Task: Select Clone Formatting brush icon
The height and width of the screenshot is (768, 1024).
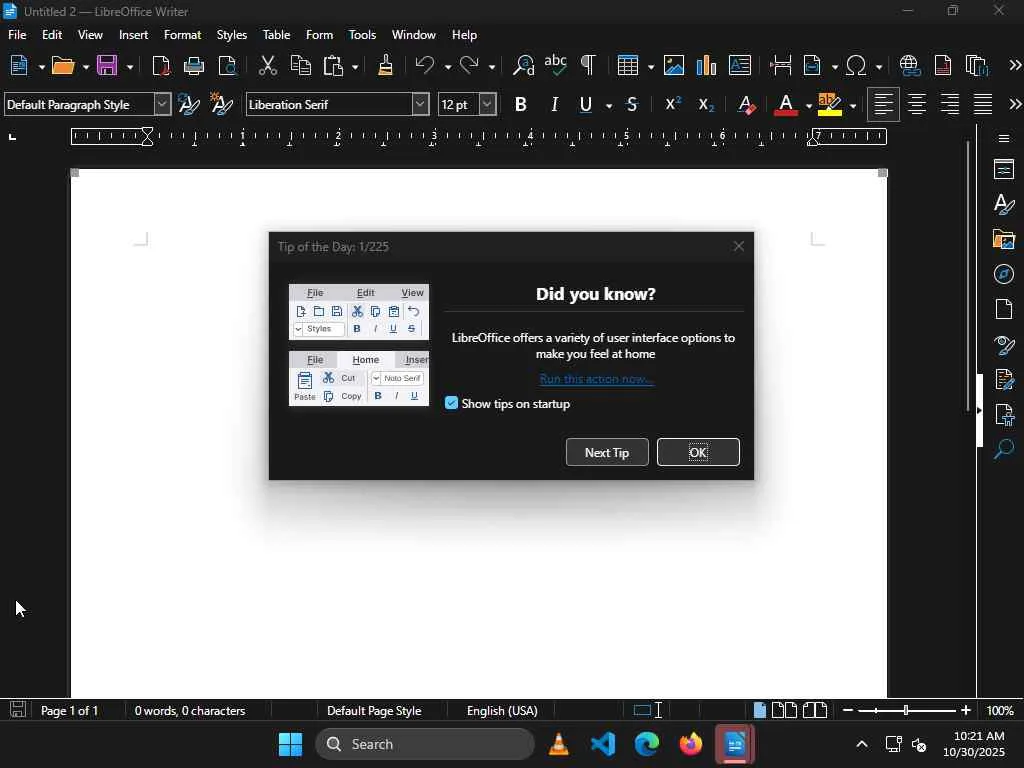Action: click(385, 66)
